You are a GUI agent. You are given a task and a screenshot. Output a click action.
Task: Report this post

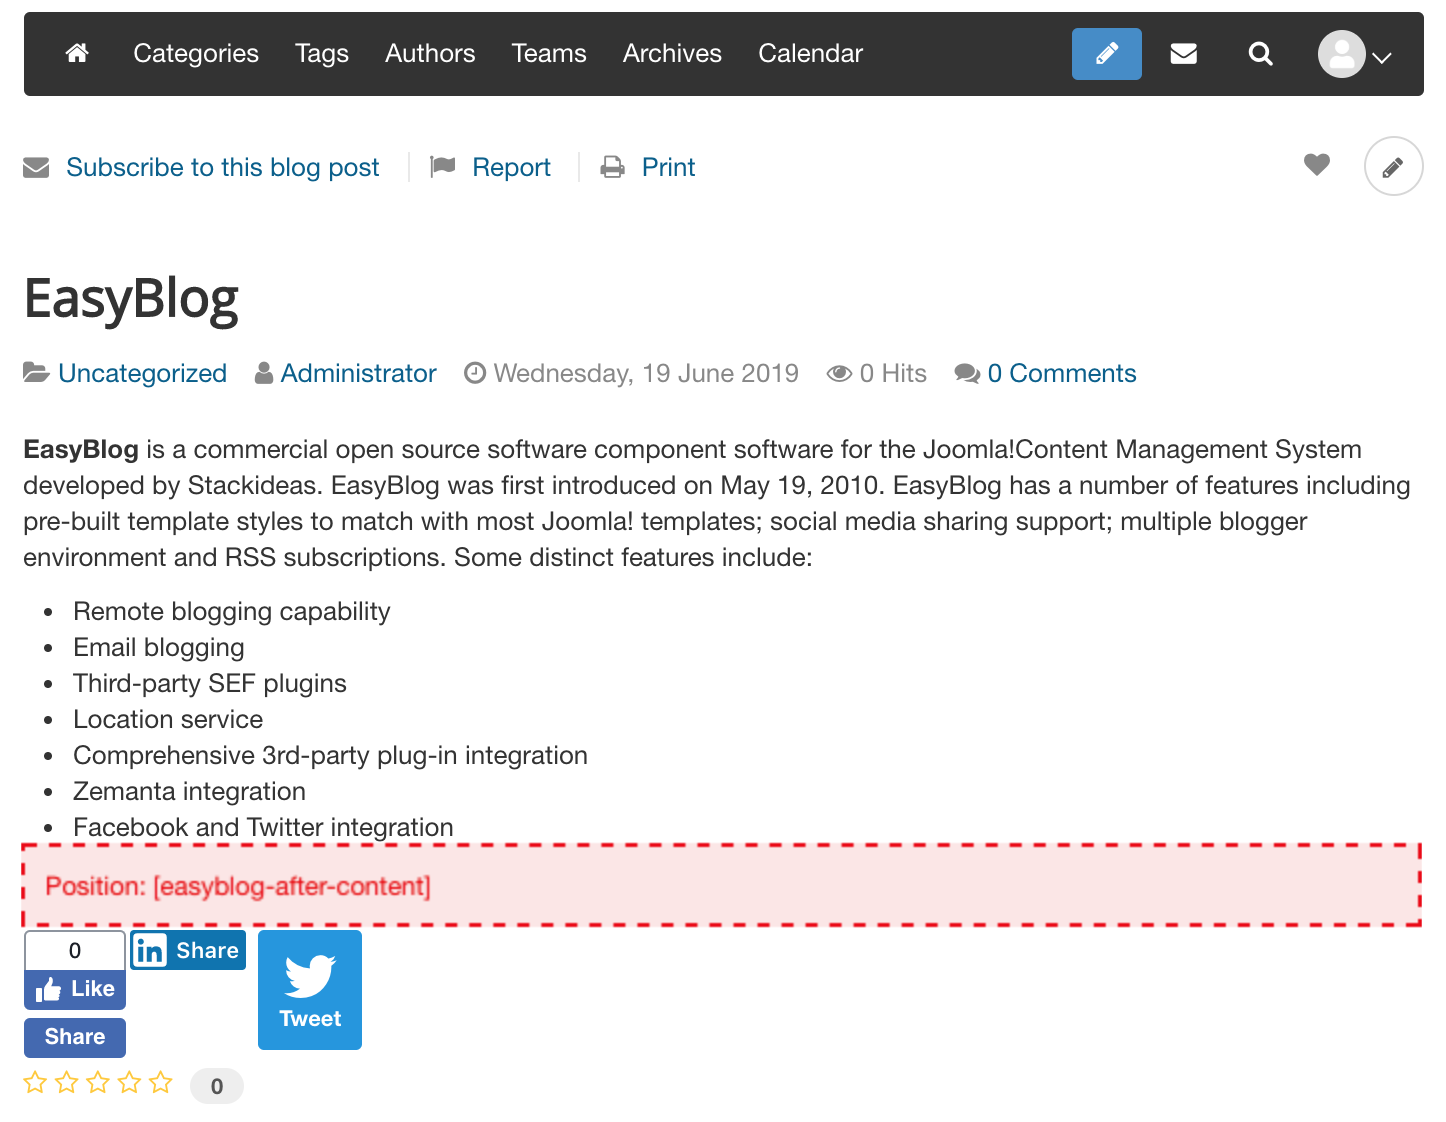pos(511,167)
